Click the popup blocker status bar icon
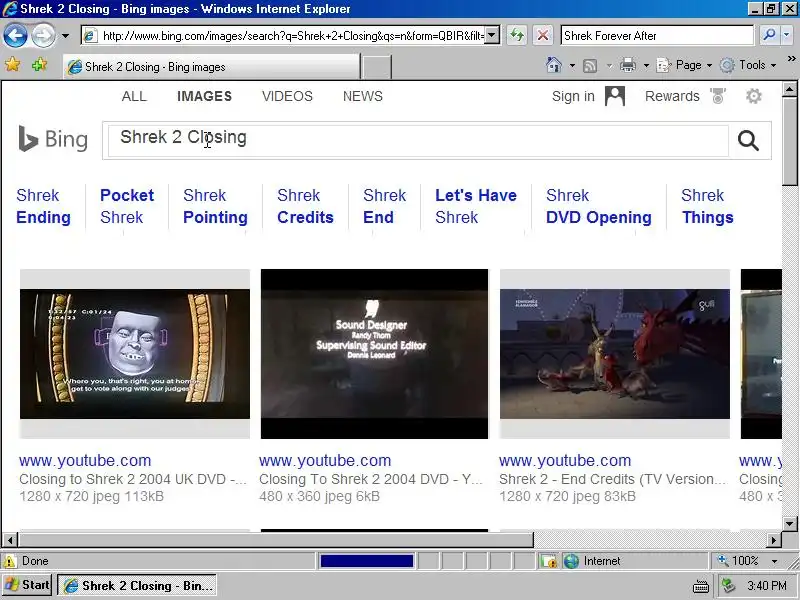 549,561
